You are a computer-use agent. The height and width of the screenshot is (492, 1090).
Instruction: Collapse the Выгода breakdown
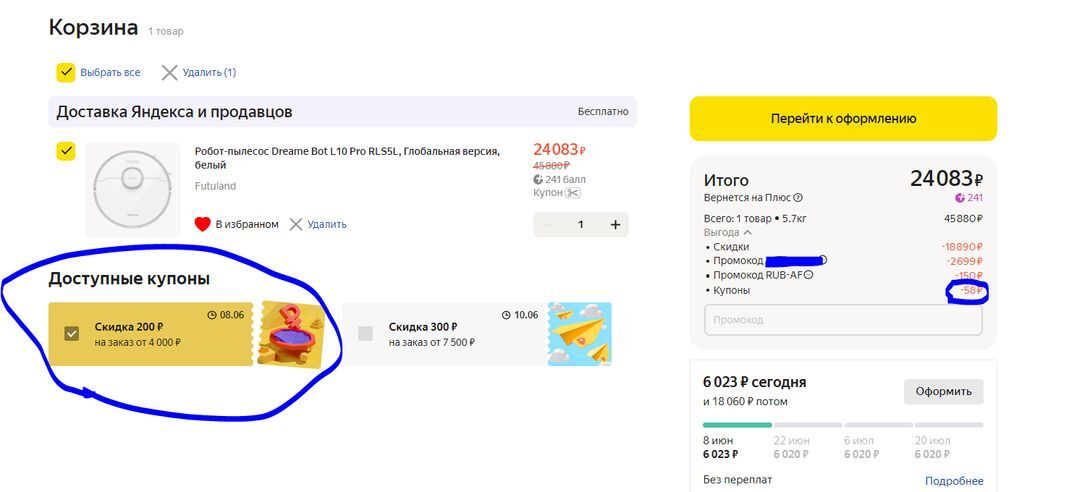[747, 232]
